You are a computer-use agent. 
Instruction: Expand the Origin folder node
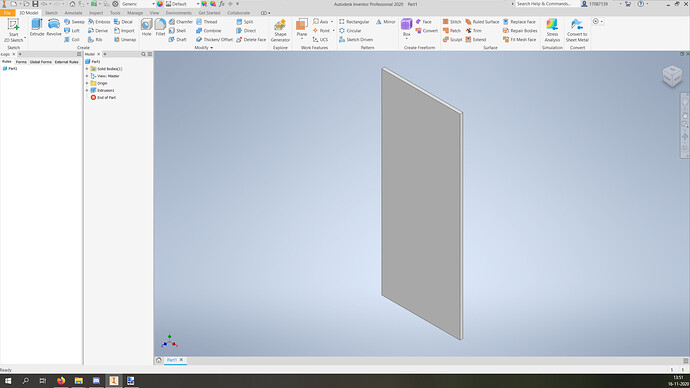click(x=87, y=83)
